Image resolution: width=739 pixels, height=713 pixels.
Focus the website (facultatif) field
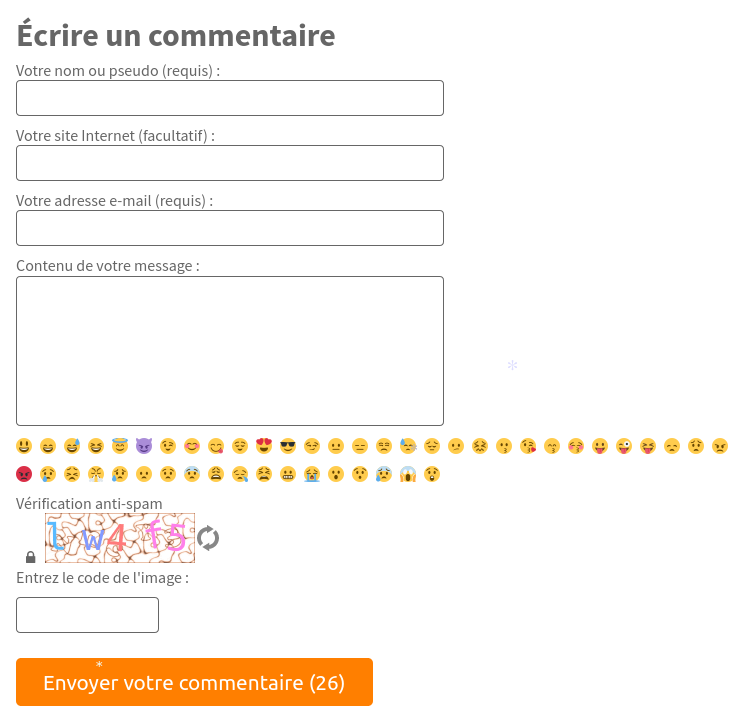(x=230, y=163)
